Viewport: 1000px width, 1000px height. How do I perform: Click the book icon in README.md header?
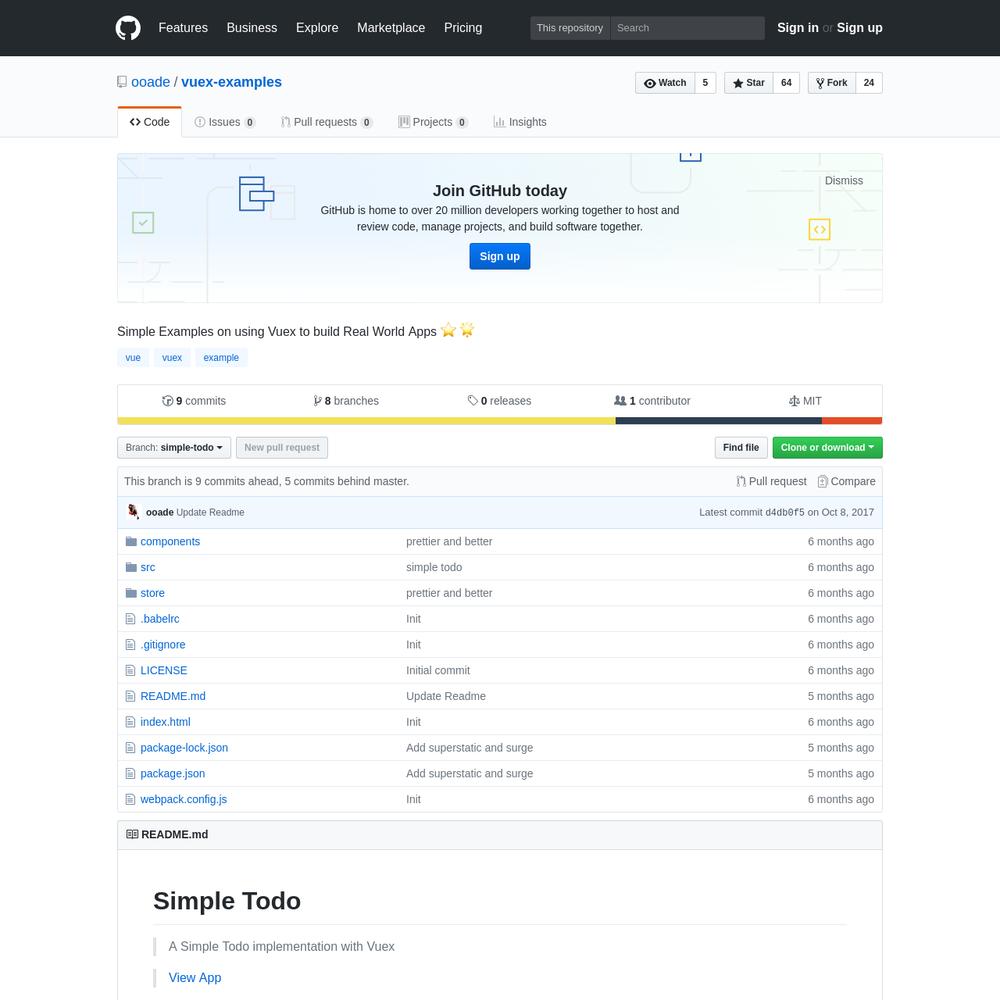(132, 834)
